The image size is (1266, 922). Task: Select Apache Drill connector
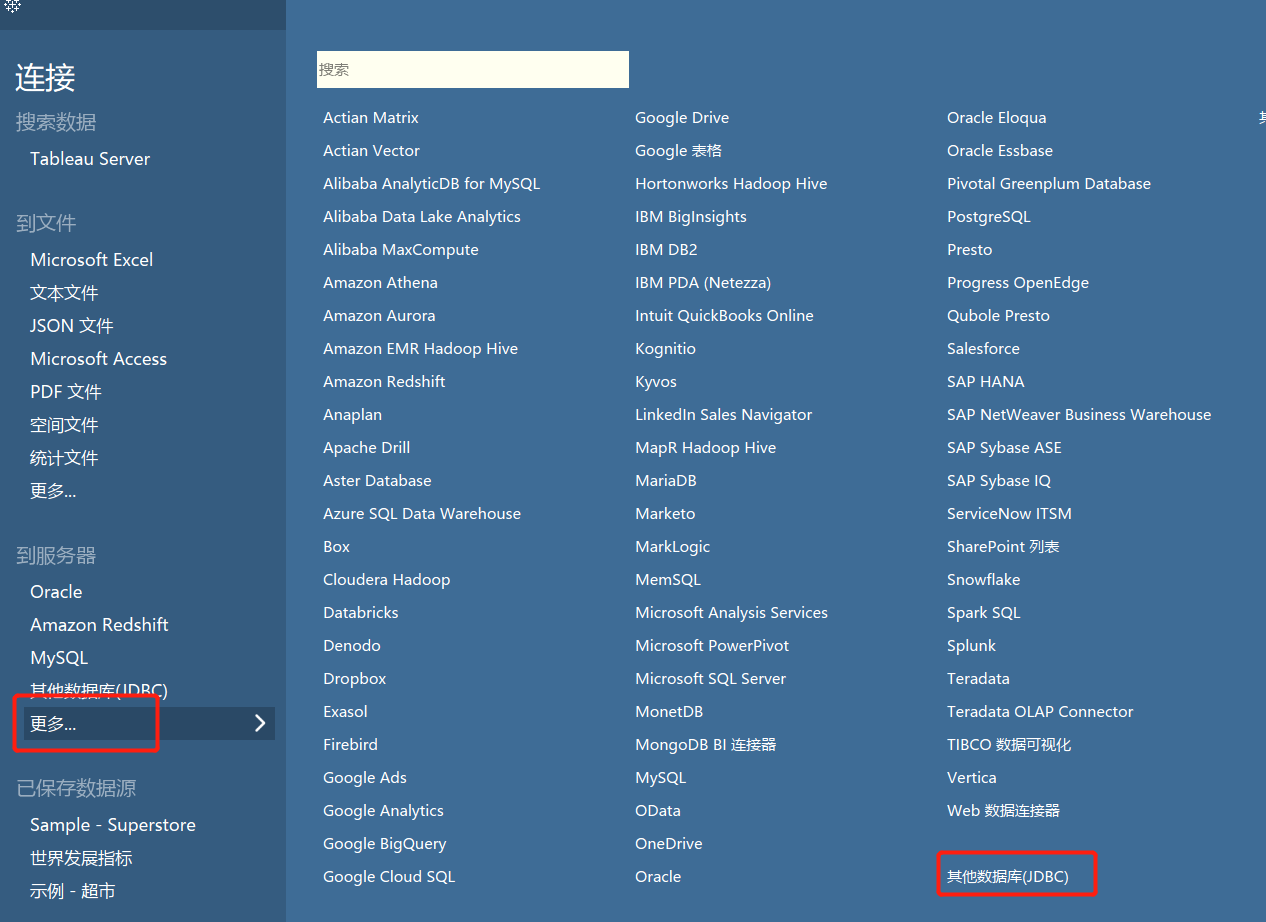pos(366,448)
